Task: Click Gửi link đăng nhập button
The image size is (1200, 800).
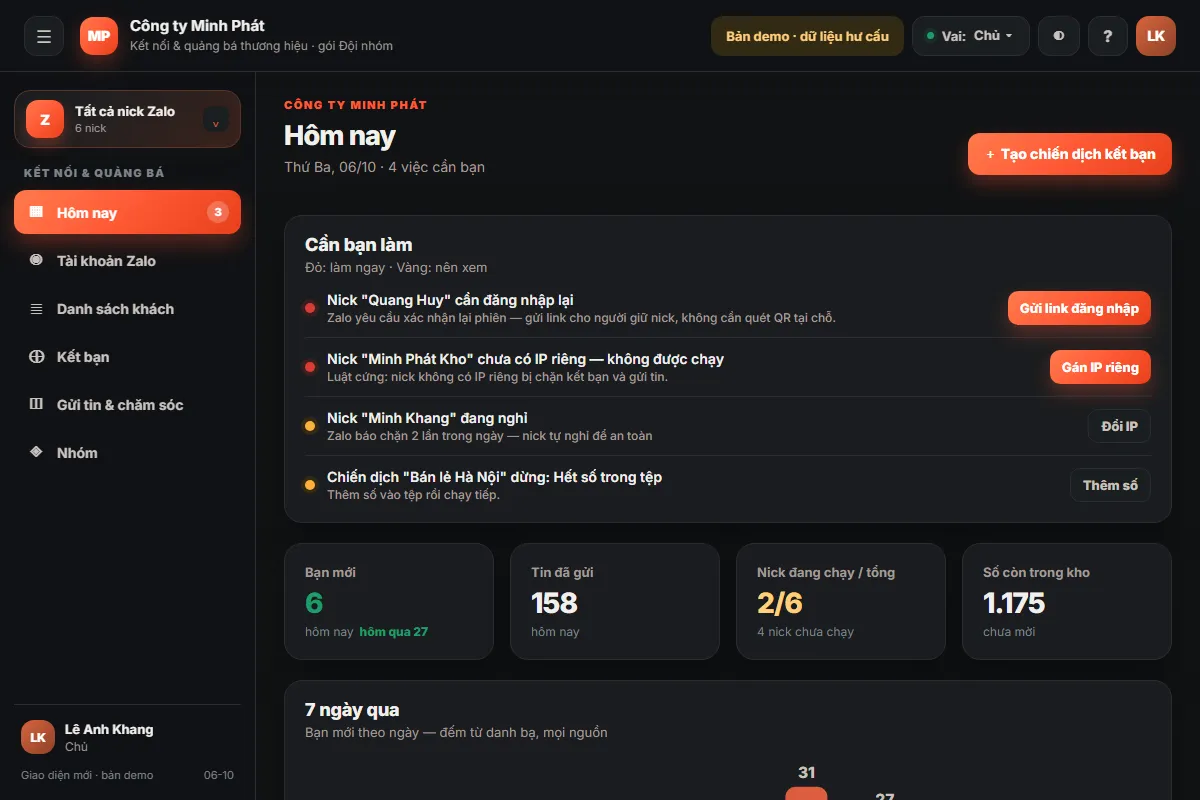Action: tap(1079, 308)
